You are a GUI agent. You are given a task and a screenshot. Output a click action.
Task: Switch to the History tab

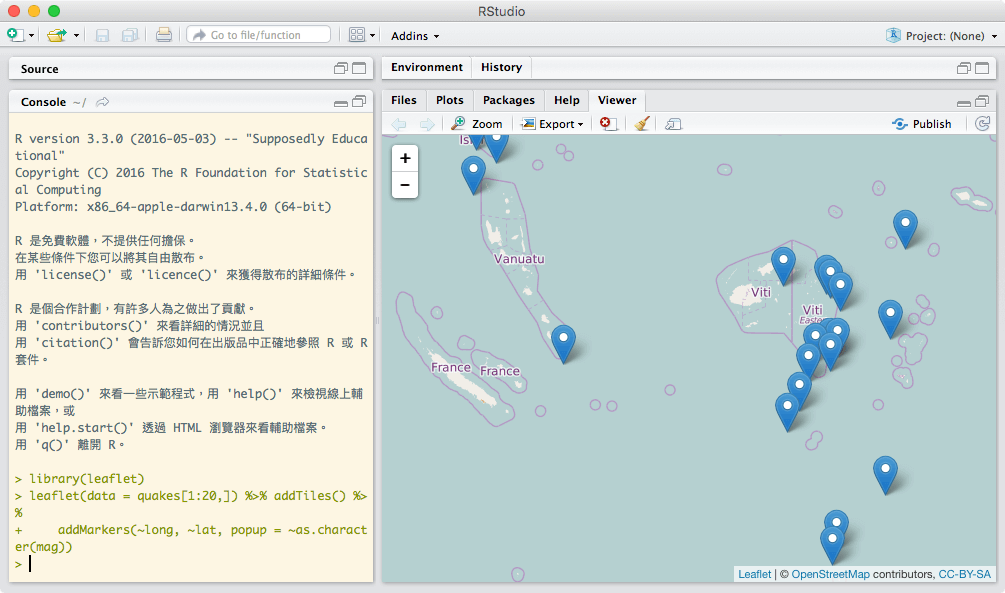click(x=501, y=67)
